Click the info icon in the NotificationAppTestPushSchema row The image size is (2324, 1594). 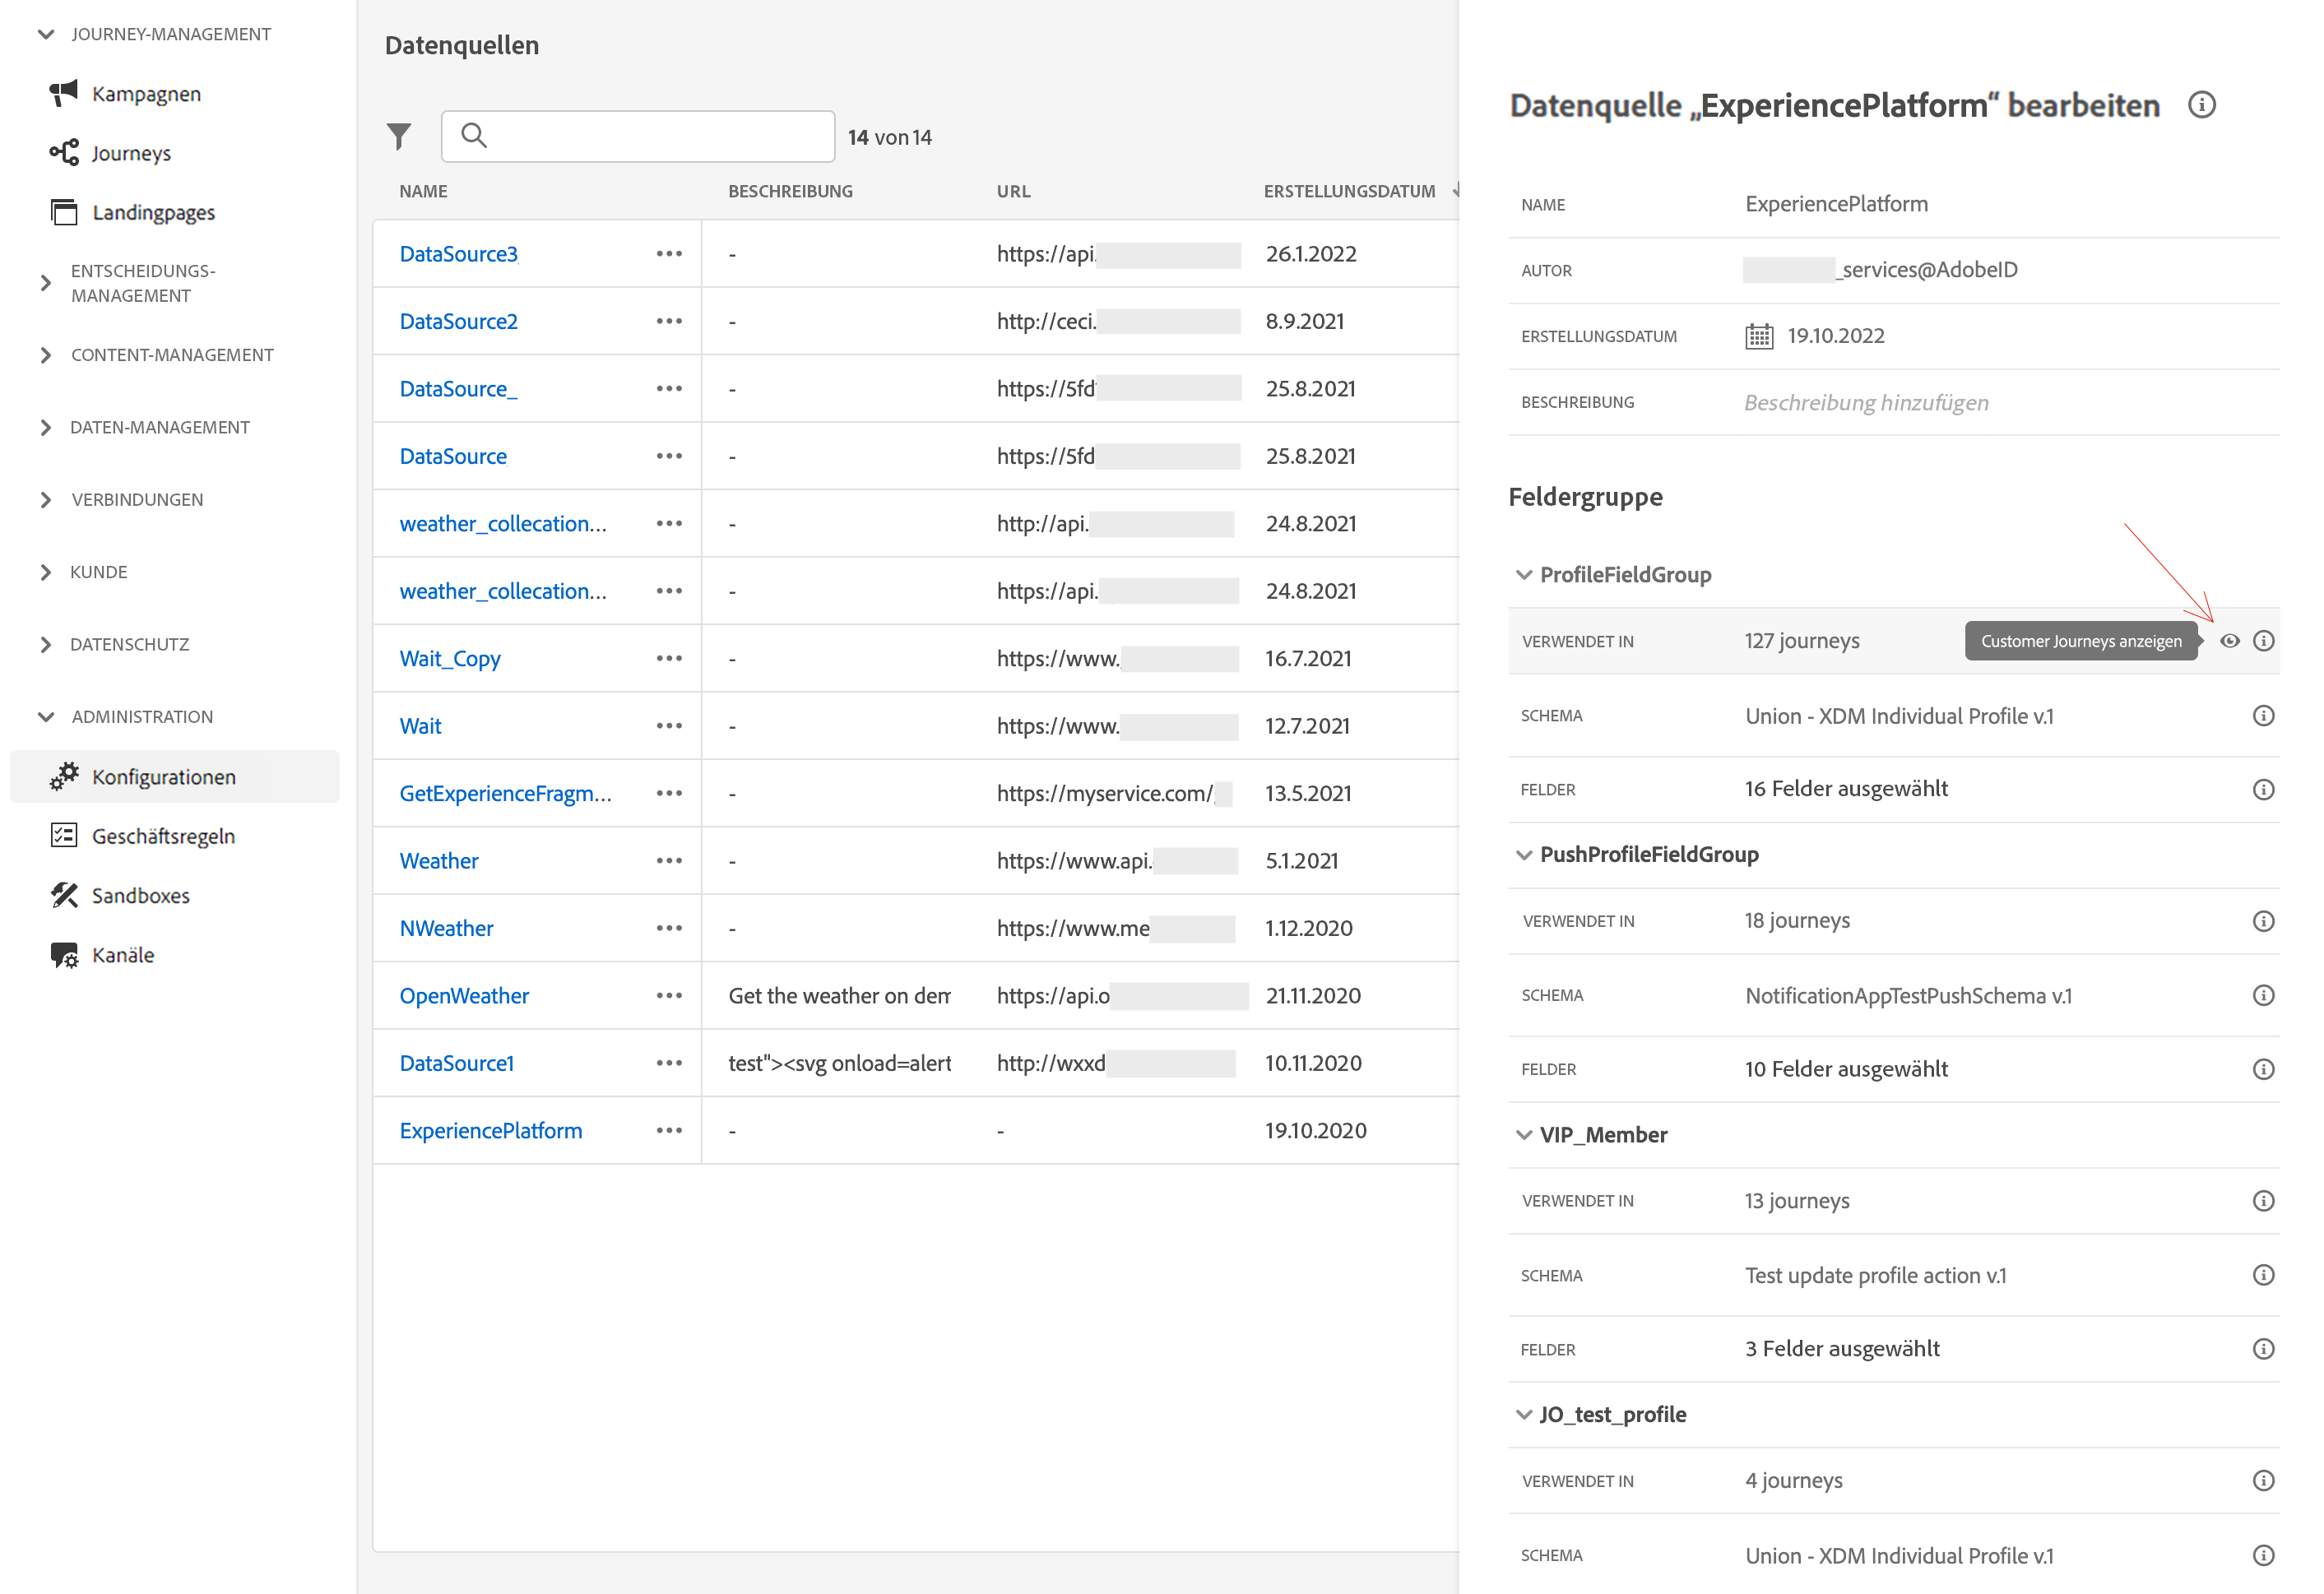(2263, 995)
